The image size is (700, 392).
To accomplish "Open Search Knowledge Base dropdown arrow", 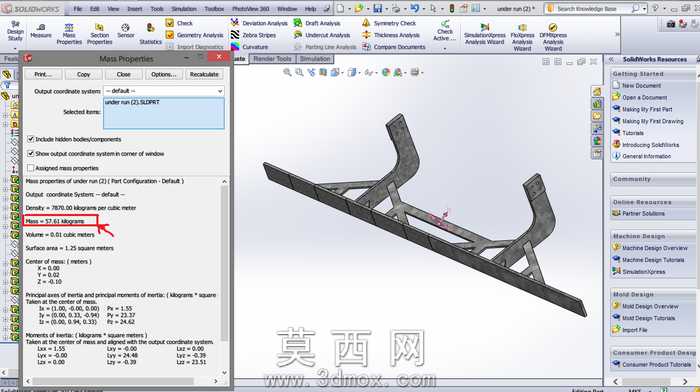I will 644,8.
